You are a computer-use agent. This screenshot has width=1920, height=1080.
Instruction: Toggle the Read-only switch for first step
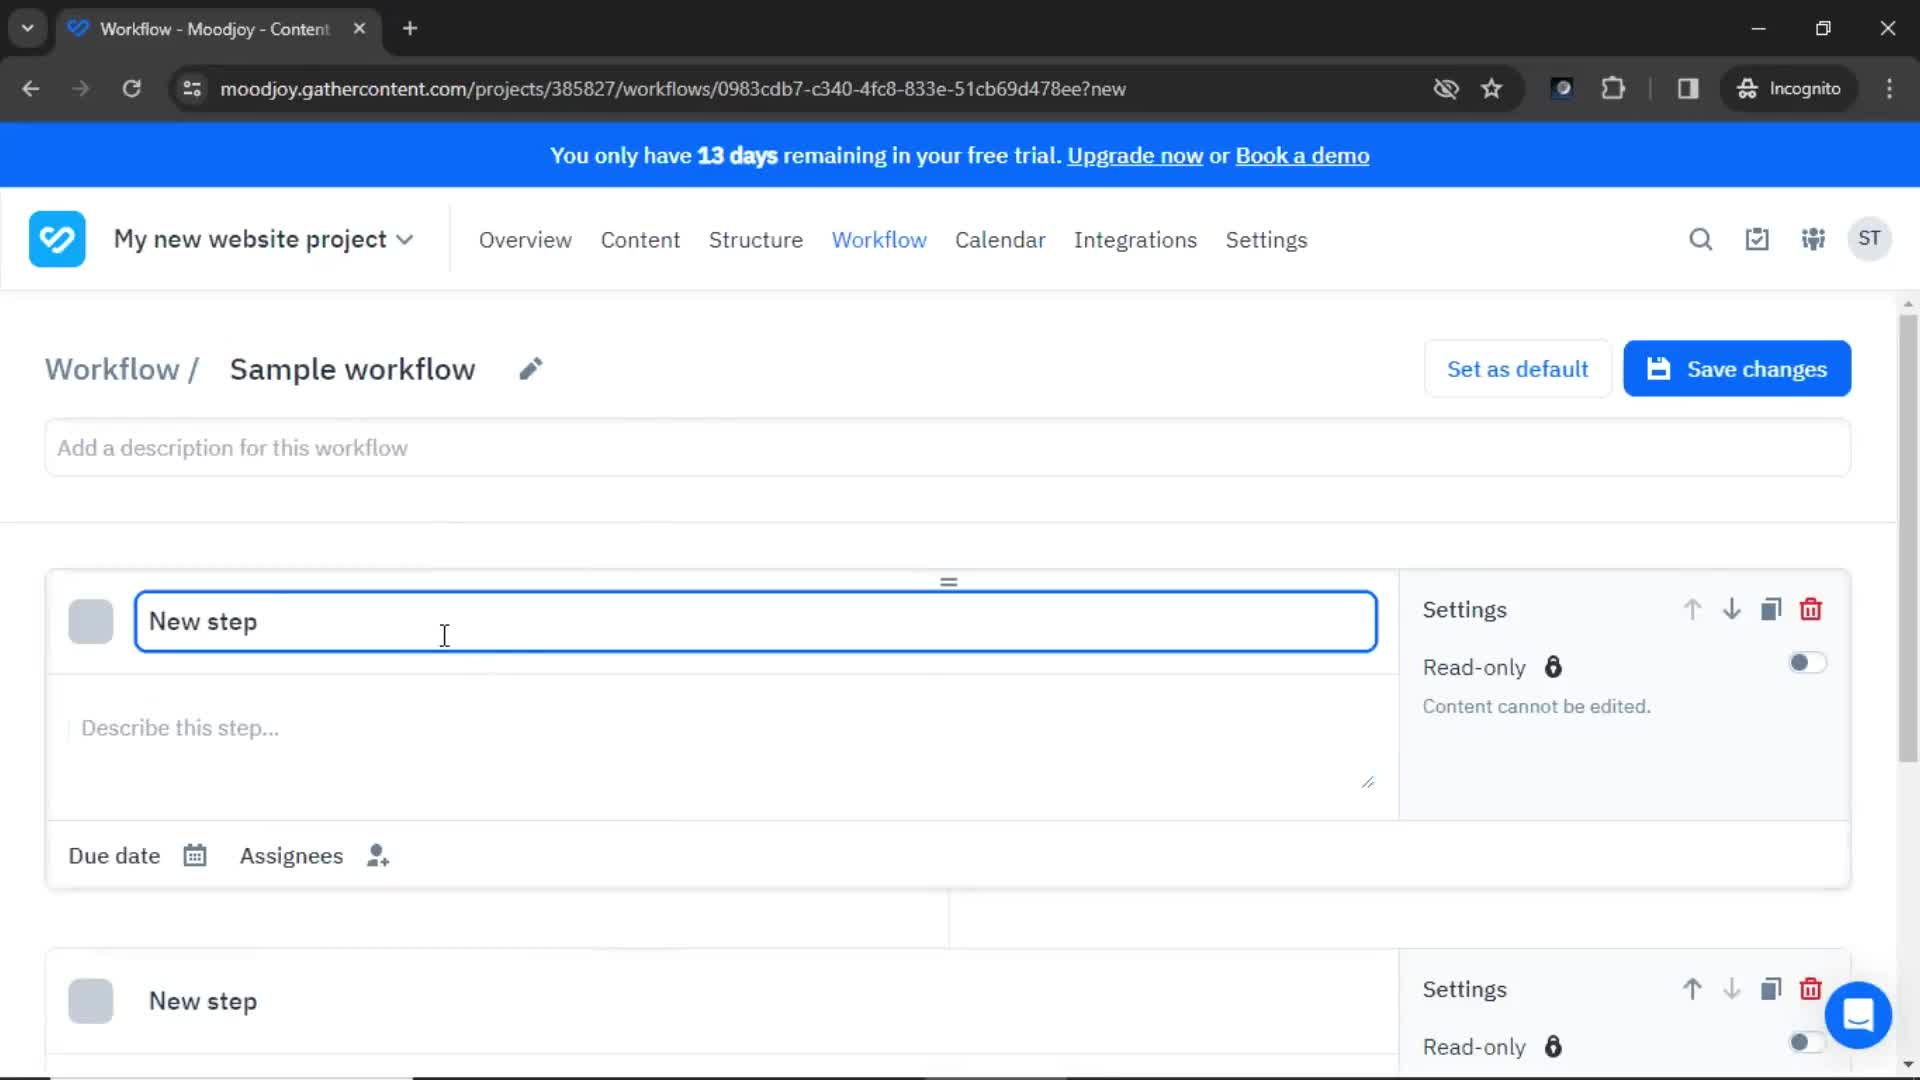(x=1807, y=663)
